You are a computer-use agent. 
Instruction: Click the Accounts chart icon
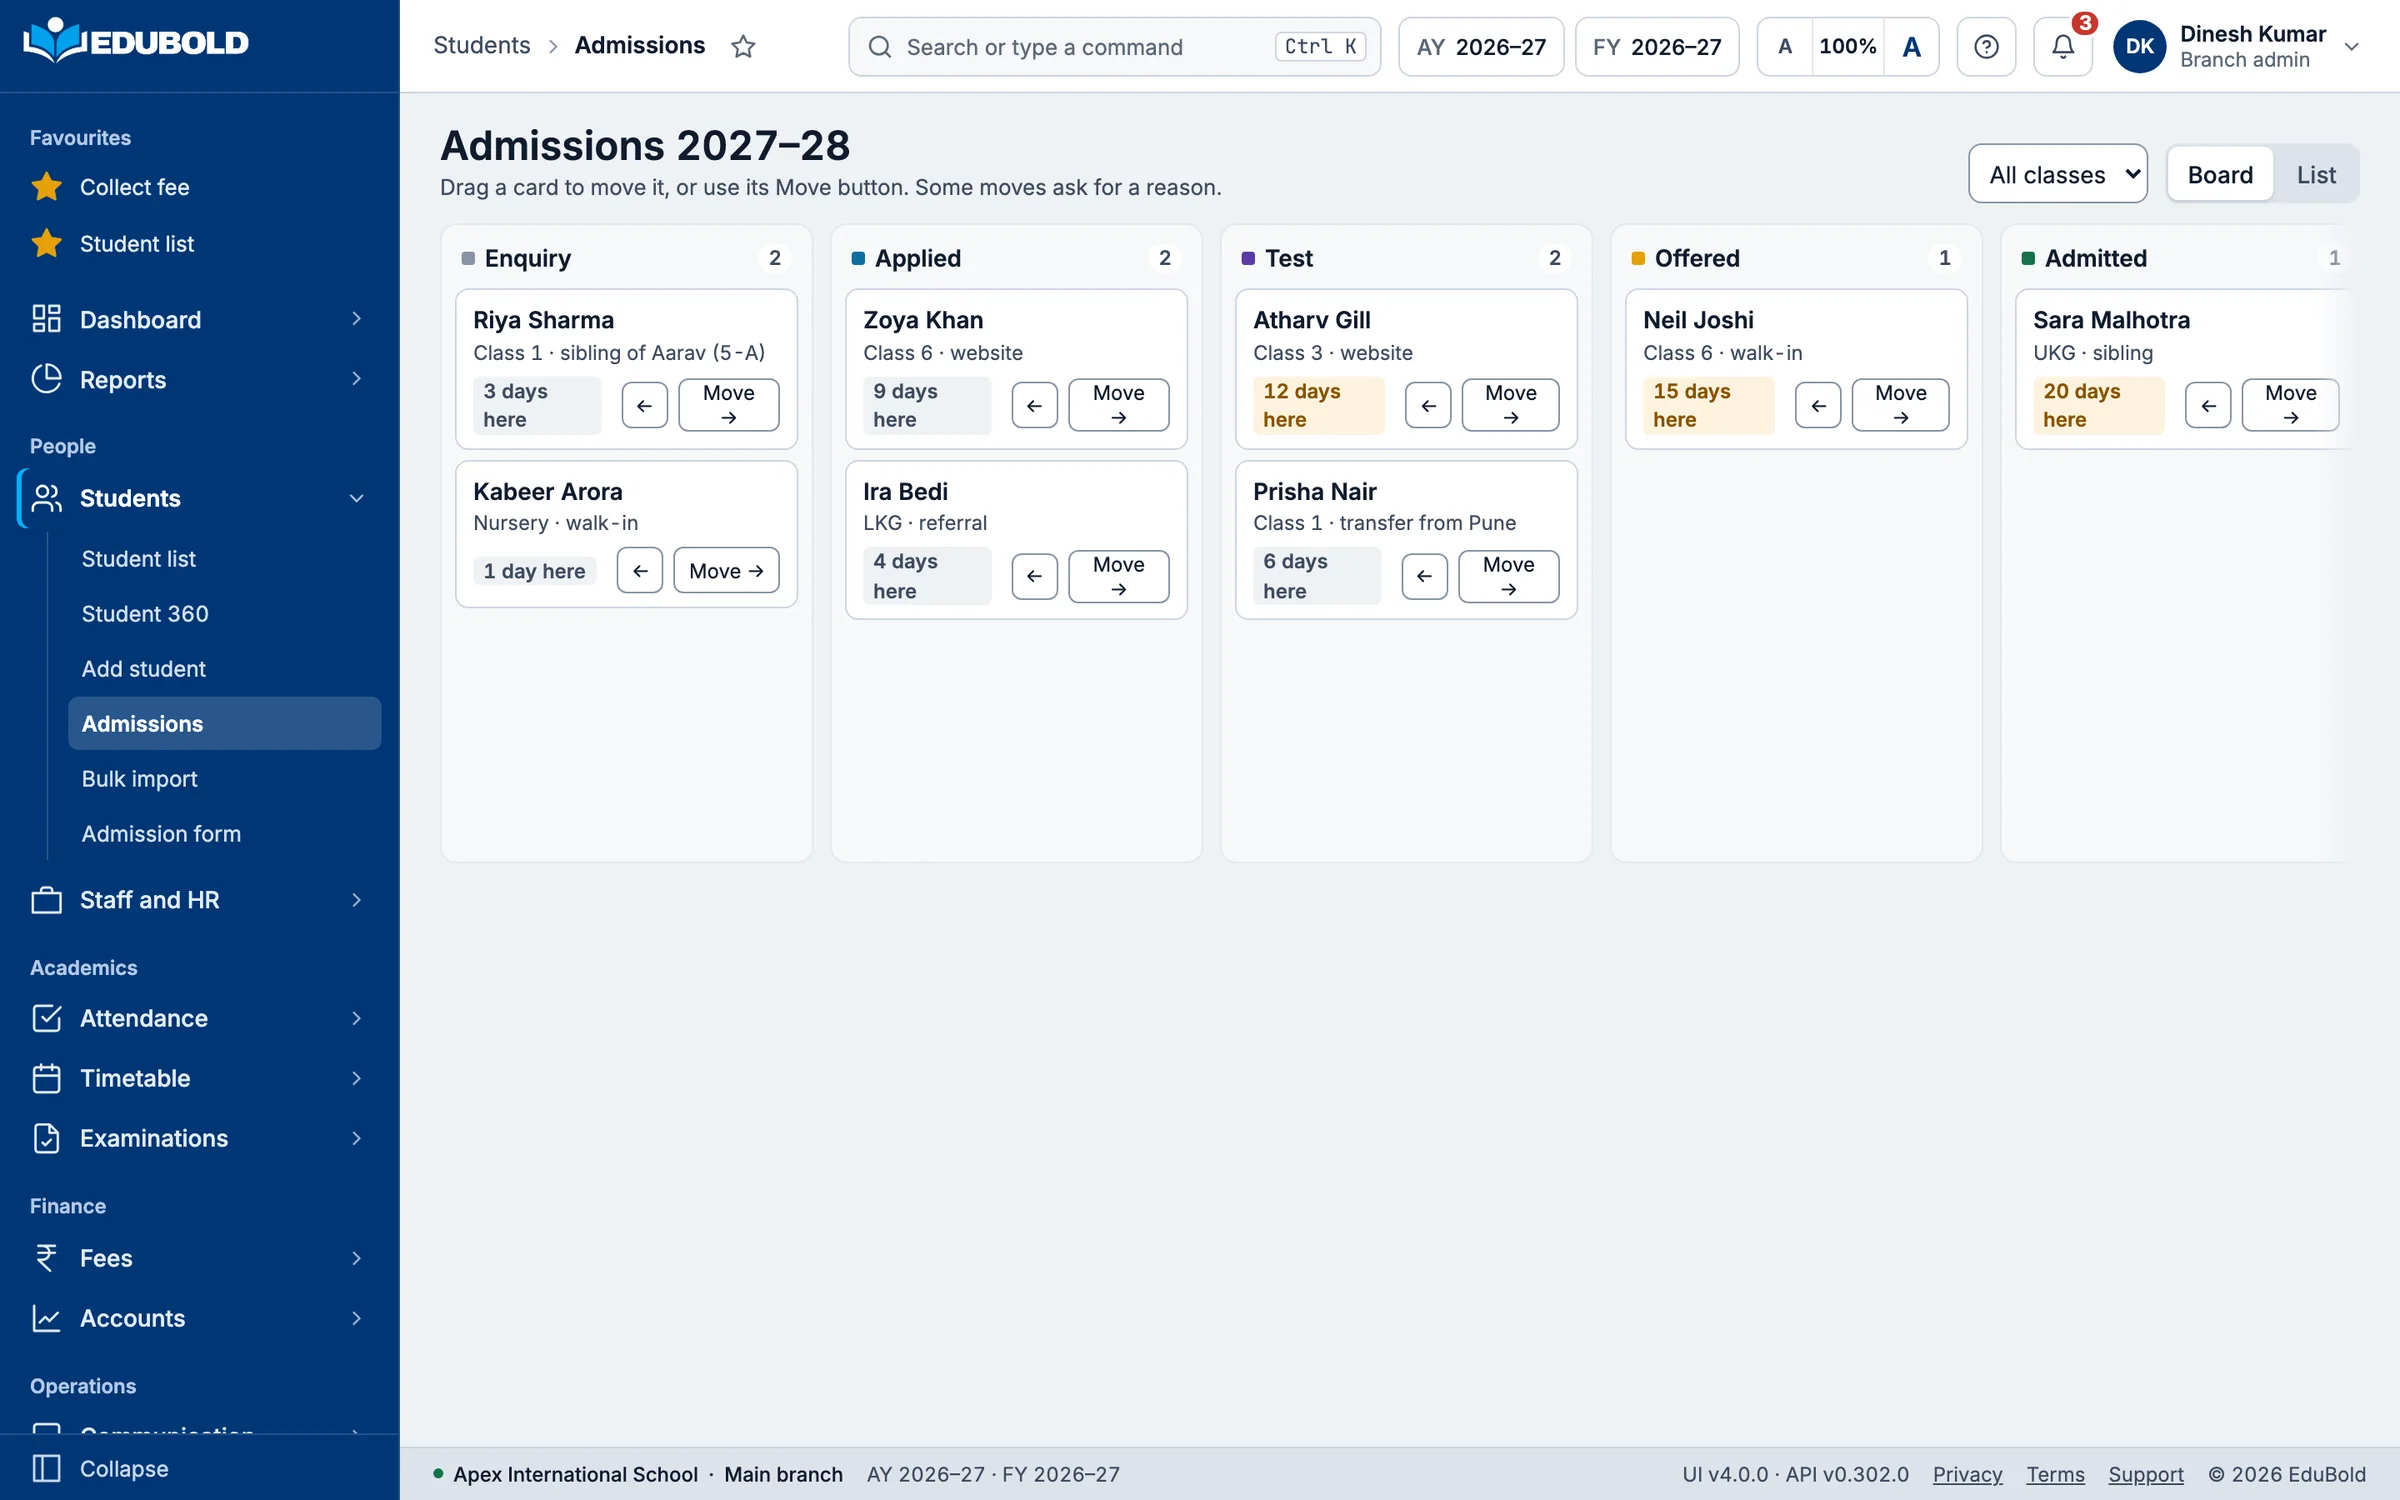pyautogui.click(x=46, y=1318)
